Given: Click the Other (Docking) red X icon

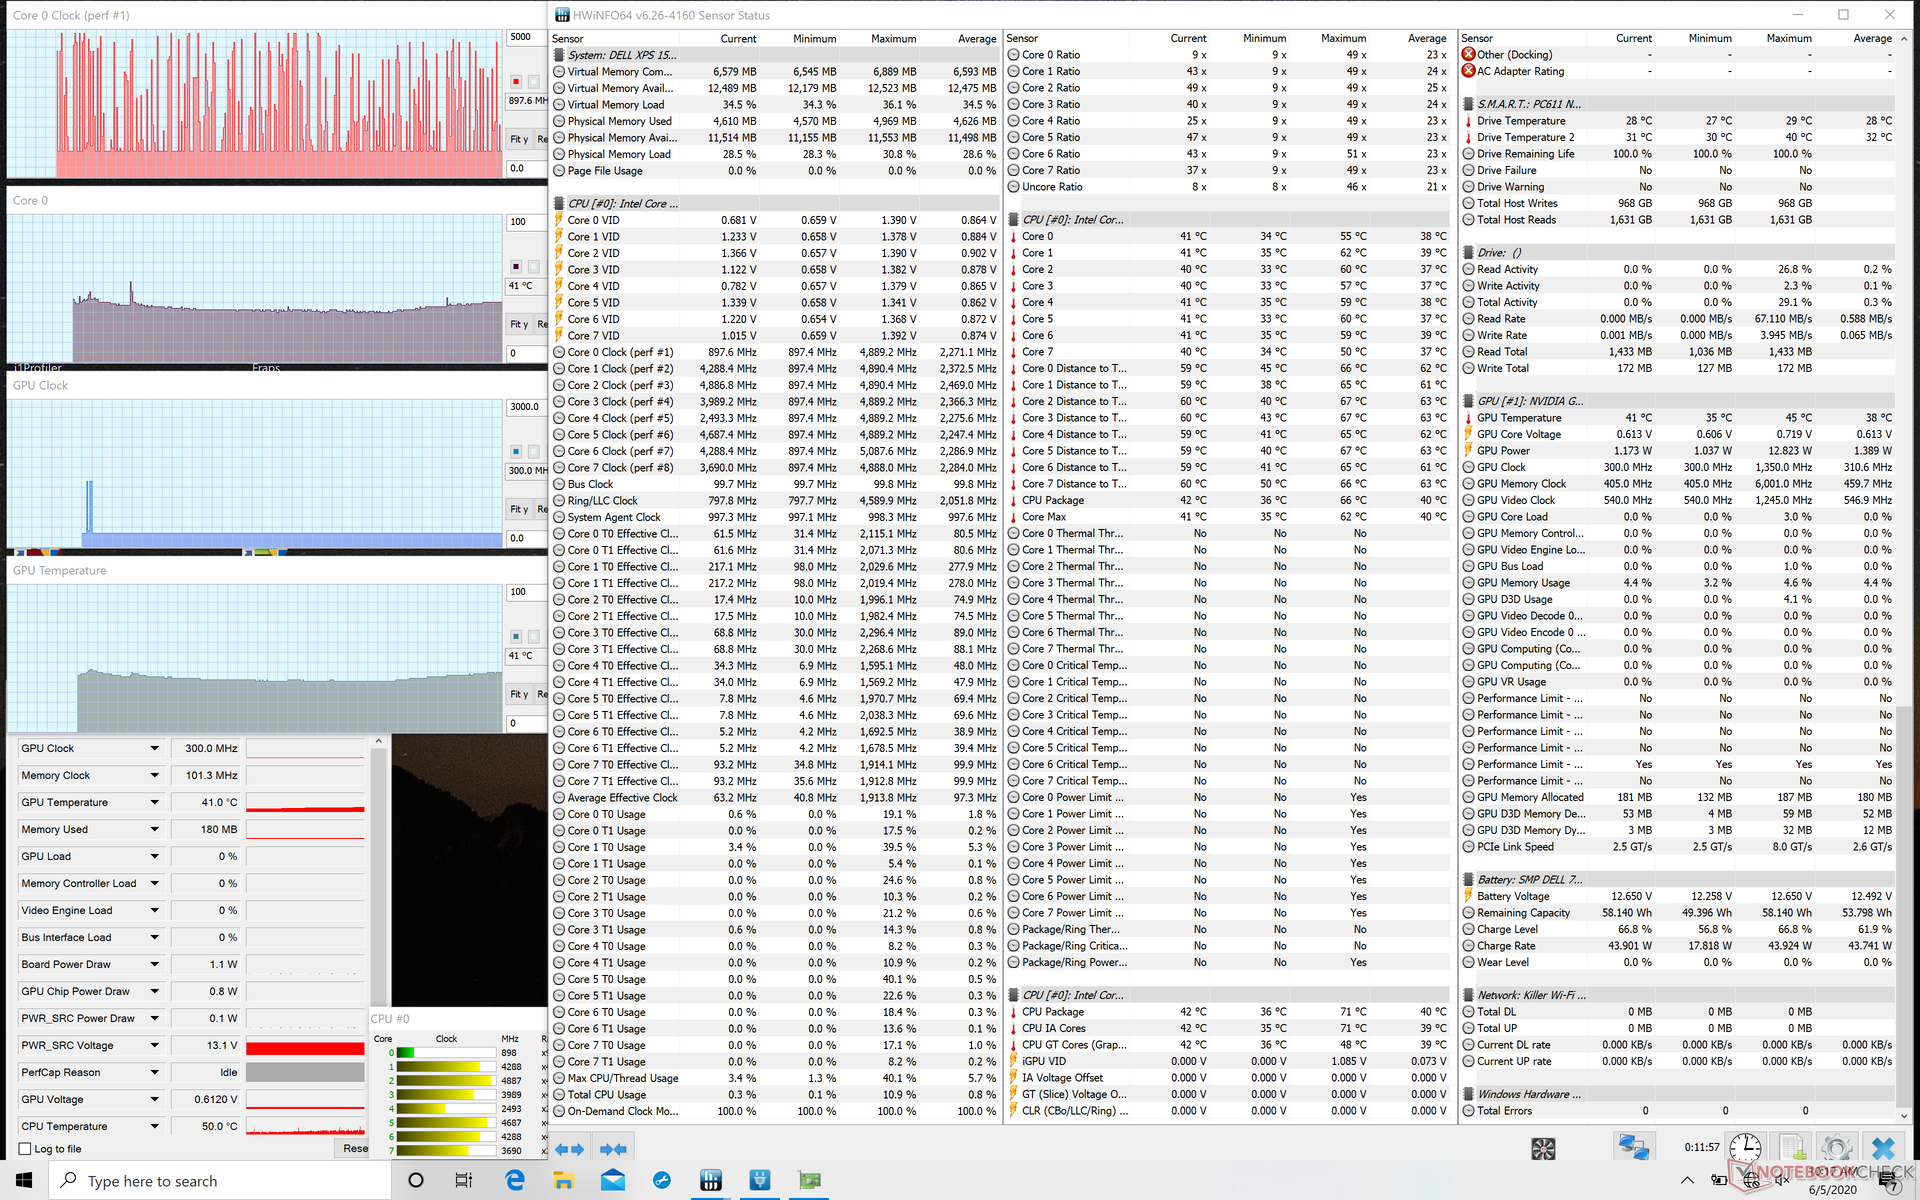Looking at the screenshot, I should point(1468,54).
